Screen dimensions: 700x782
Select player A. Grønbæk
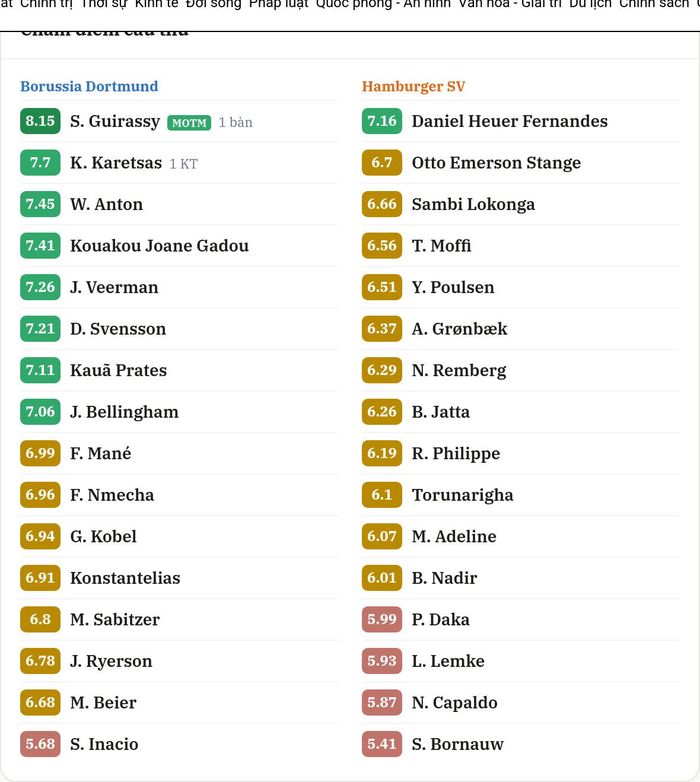(460, 329)
